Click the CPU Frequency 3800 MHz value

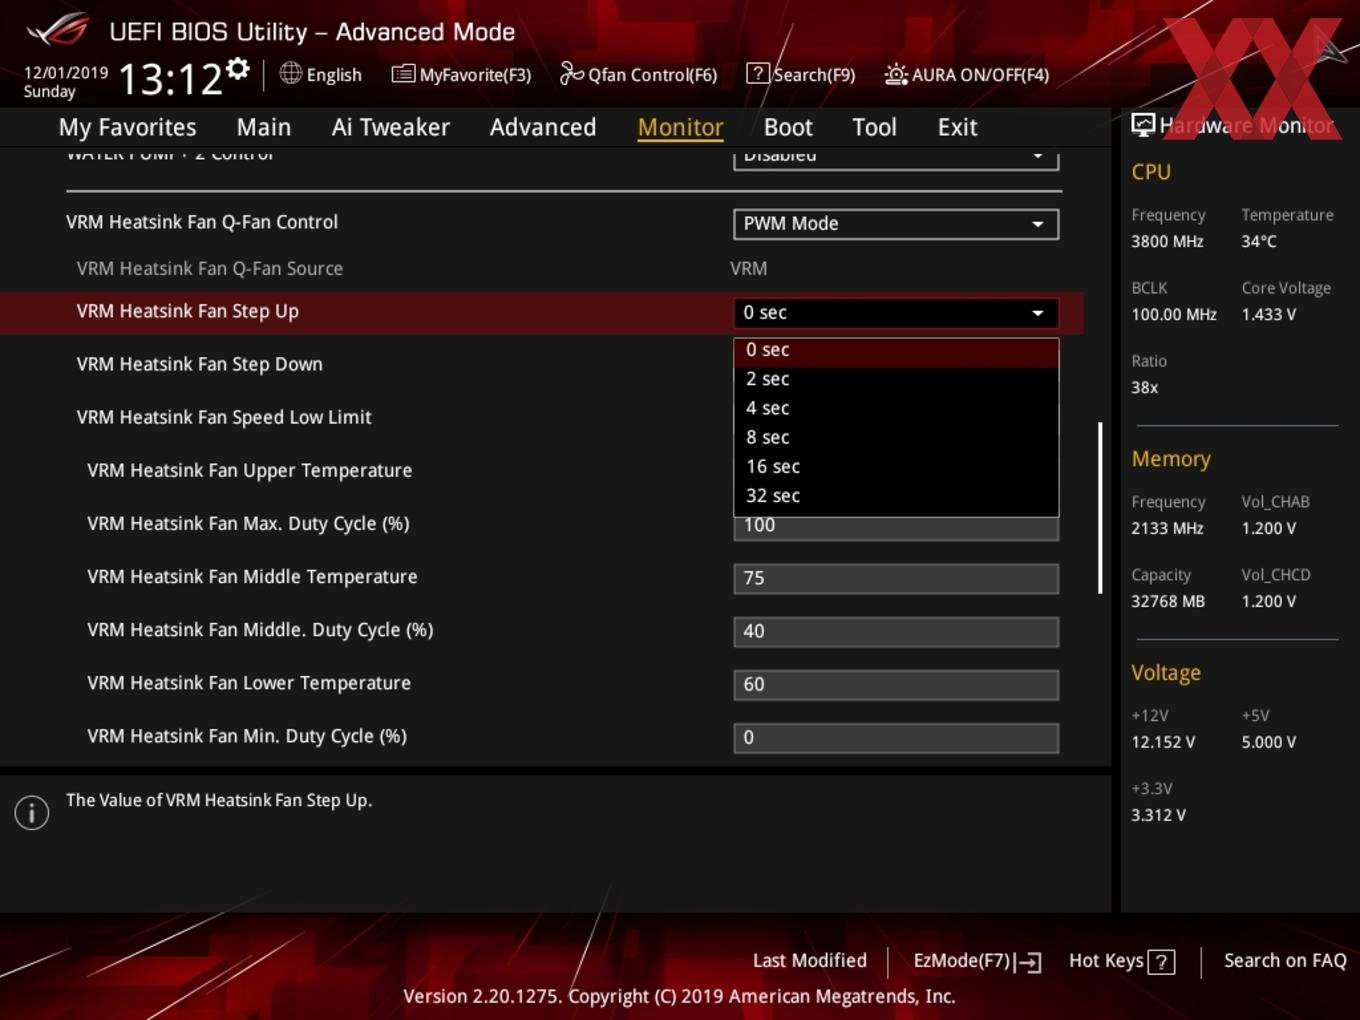(1167, 241)
